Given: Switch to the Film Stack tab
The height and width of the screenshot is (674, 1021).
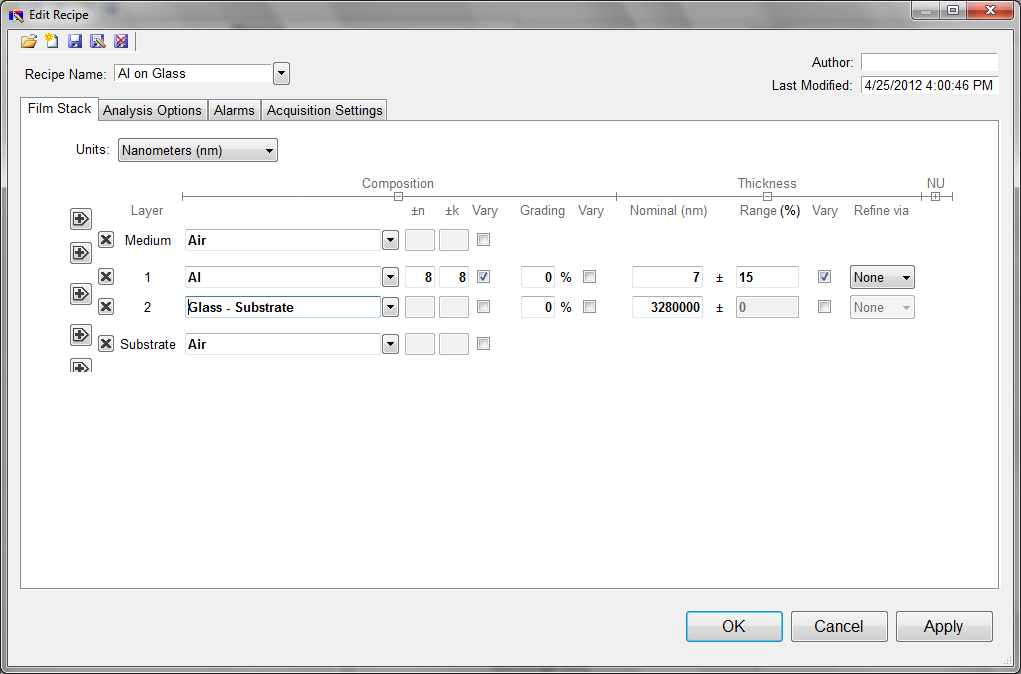Looking at the screenshot, I should [x=59, y=109].
